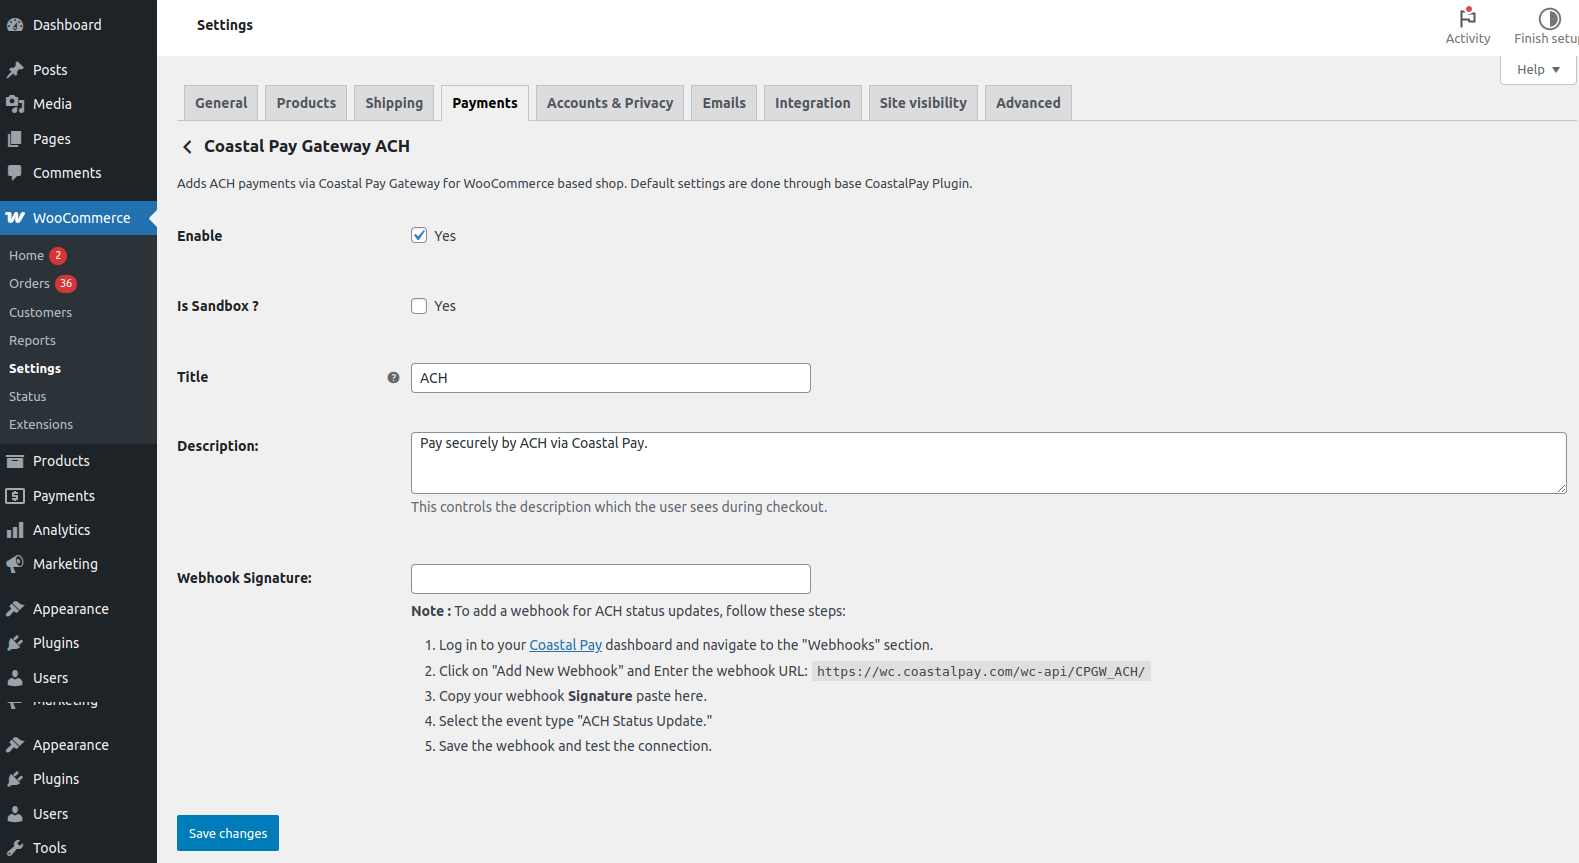Click the Marketing megaphone icon

(15, 564)
